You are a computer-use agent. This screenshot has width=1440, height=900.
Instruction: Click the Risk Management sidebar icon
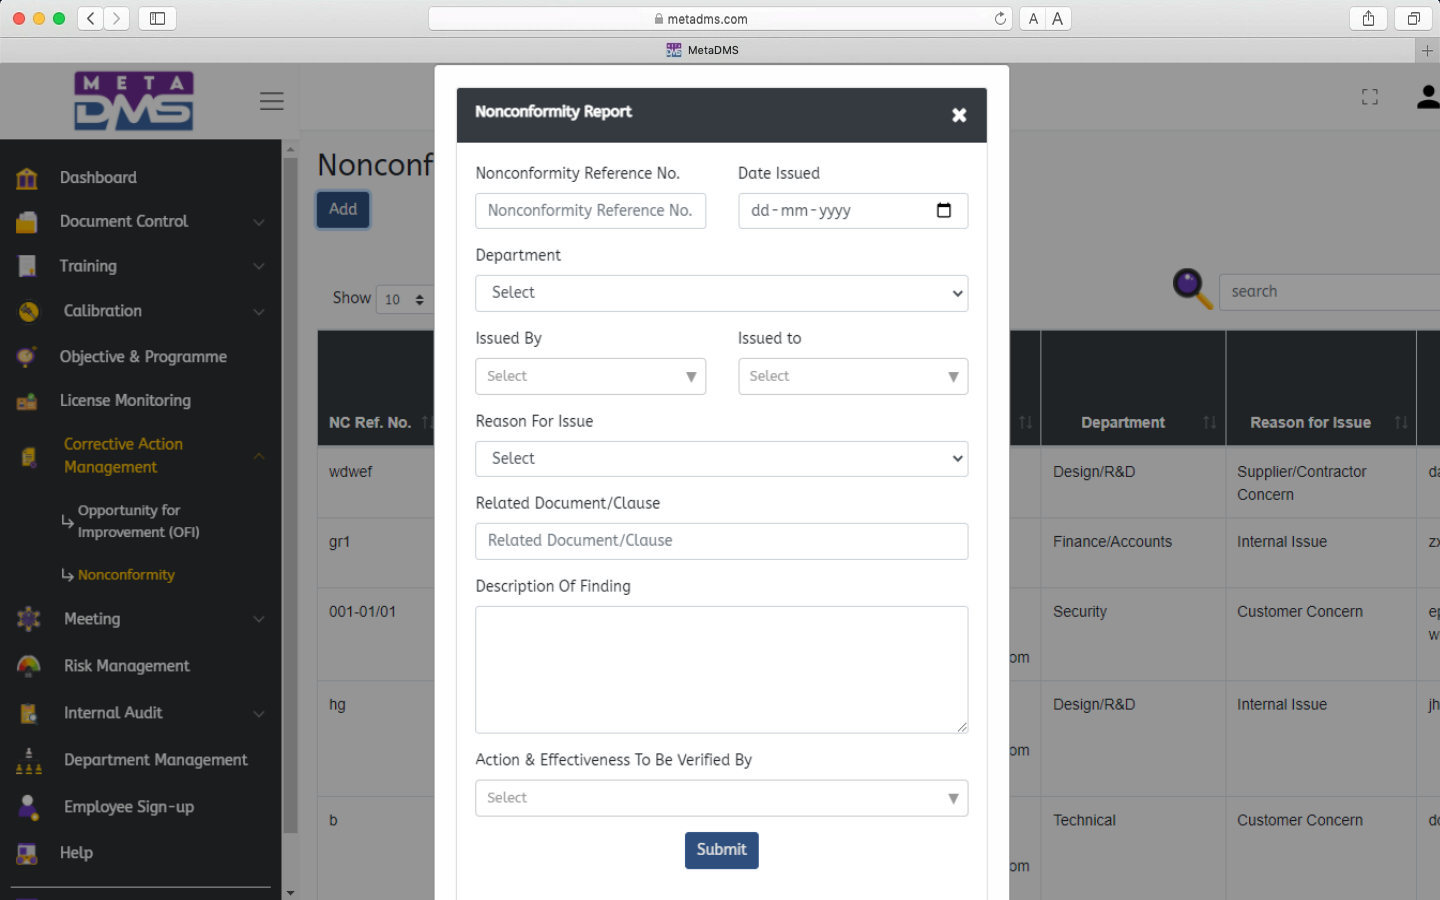tap(28, 666)
